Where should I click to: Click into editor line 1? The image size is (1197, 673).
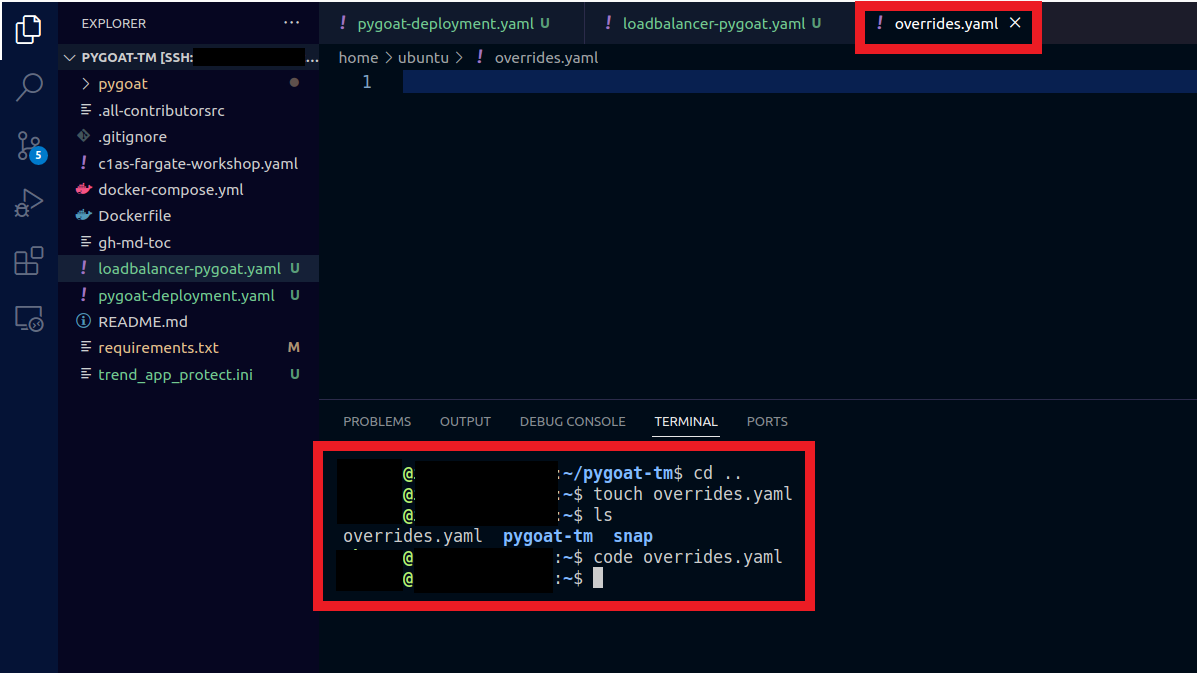coord(799,82)
